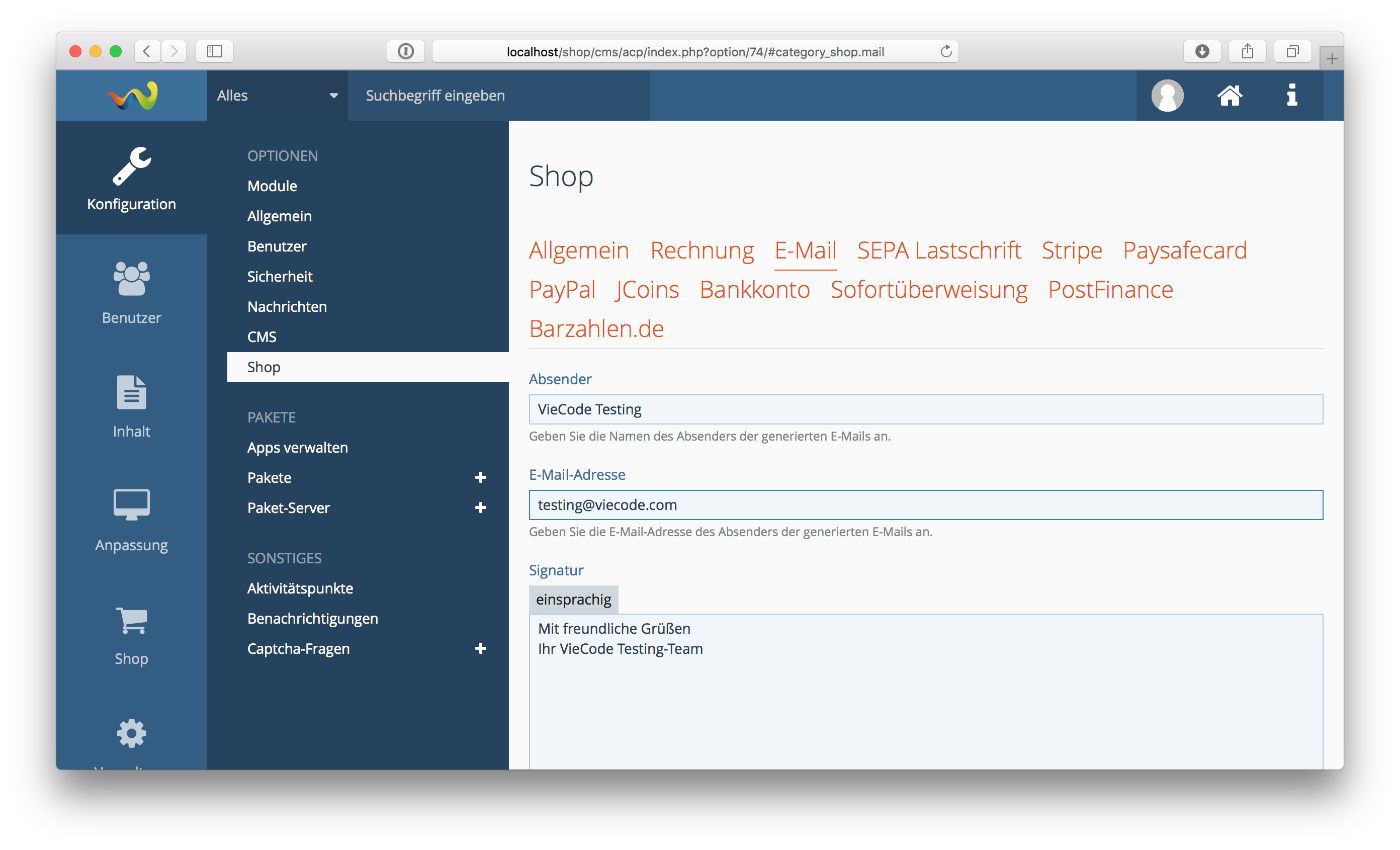The height and width of the screenshot is (850, 1400).
Task: Click the Absender input field
Action: [x=925, y=409]
